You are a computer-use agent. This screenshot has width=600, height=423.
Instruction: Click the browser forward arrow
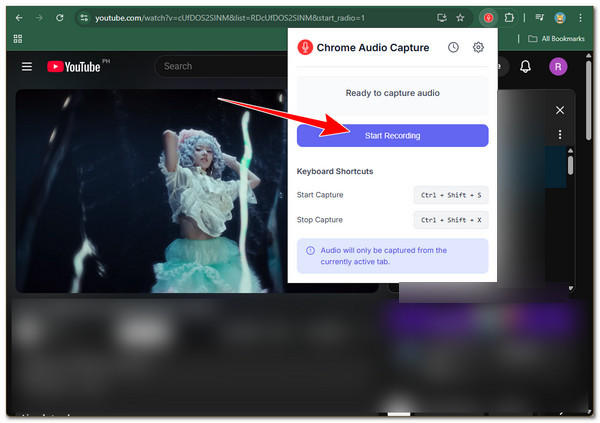pyautogui.click(x=39, y=18)
